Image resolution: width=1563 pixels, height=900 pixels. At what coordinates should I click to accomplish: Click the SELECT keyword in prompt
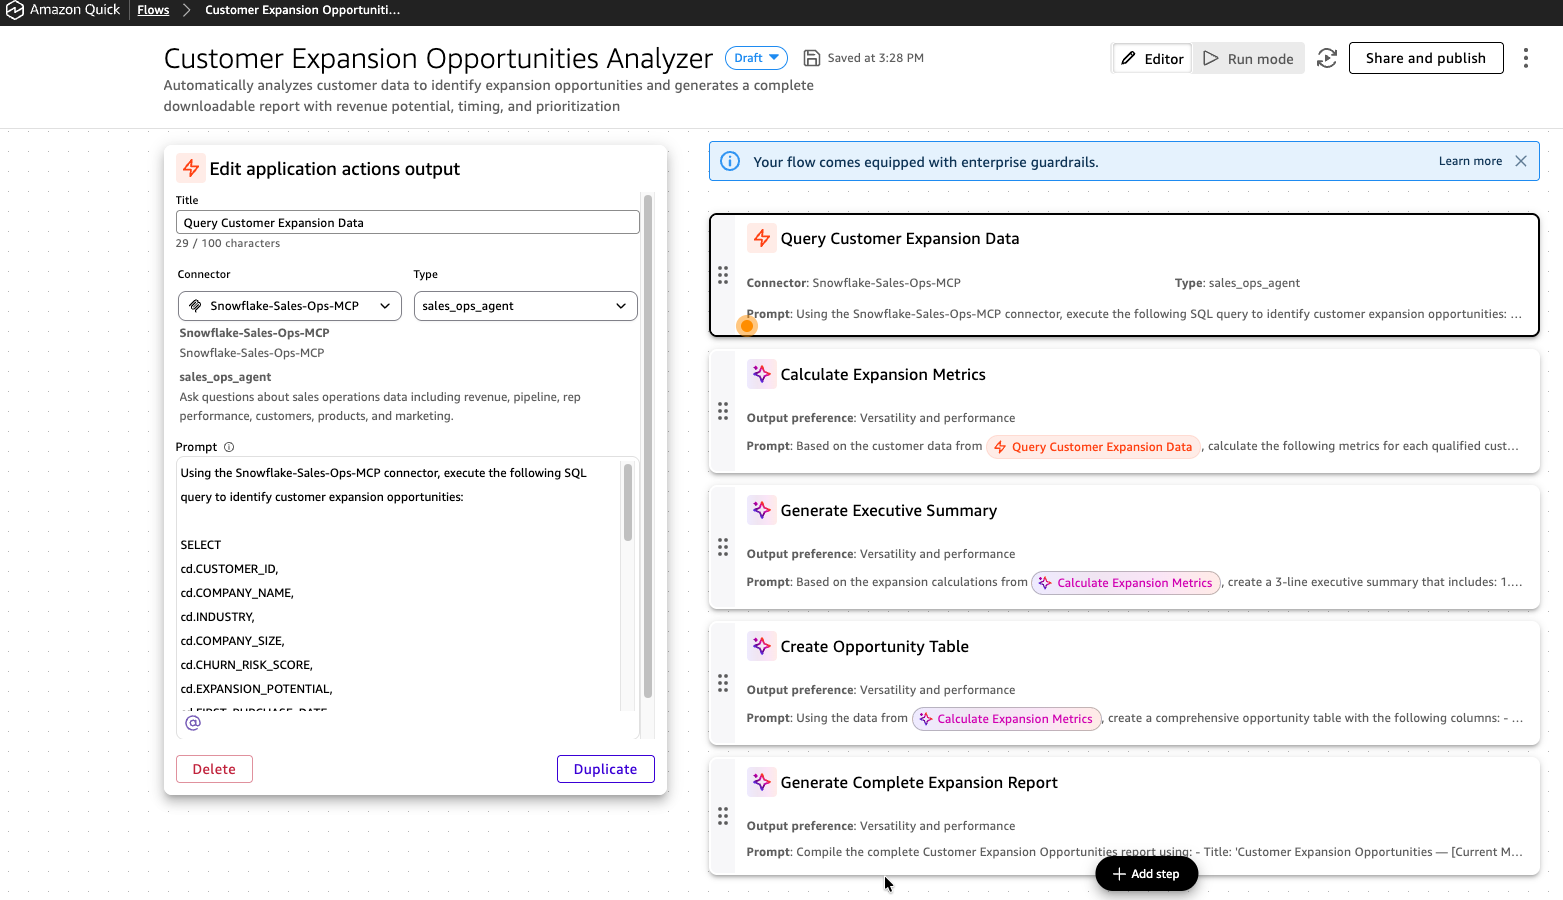tap(201, 545)
